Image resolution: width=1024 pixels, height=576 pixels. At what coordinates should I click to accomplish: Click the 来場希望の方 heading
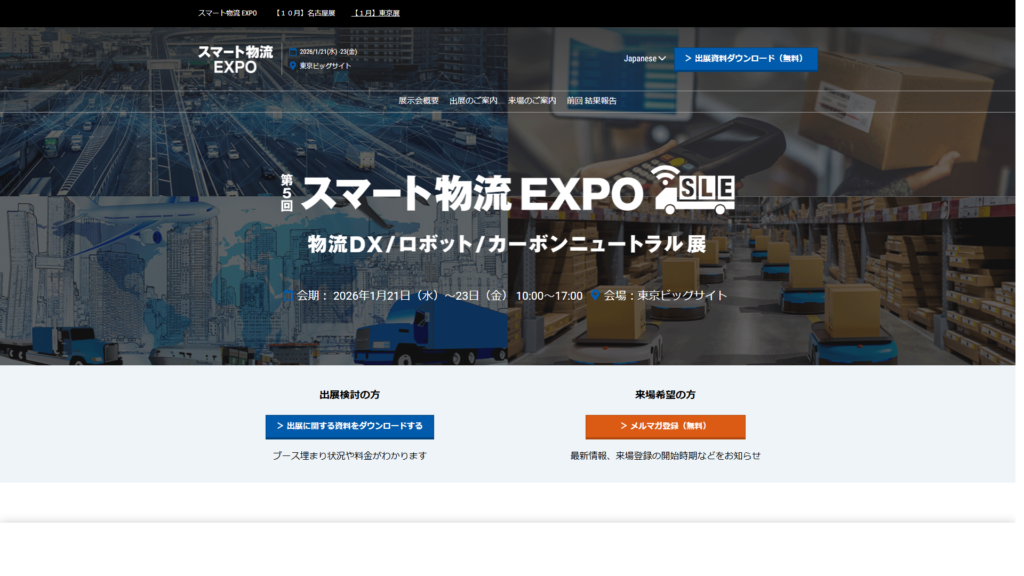(x=665, y=394)
